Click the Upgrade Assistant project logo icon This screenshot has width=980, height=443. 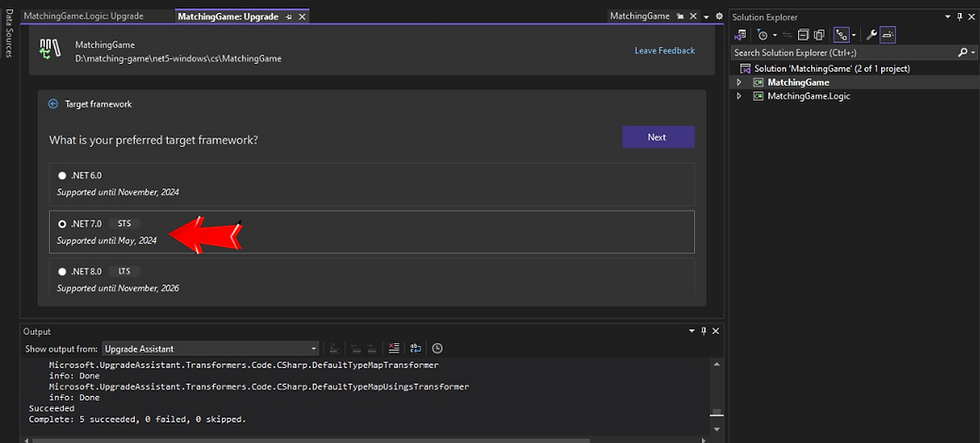point(50,50)
